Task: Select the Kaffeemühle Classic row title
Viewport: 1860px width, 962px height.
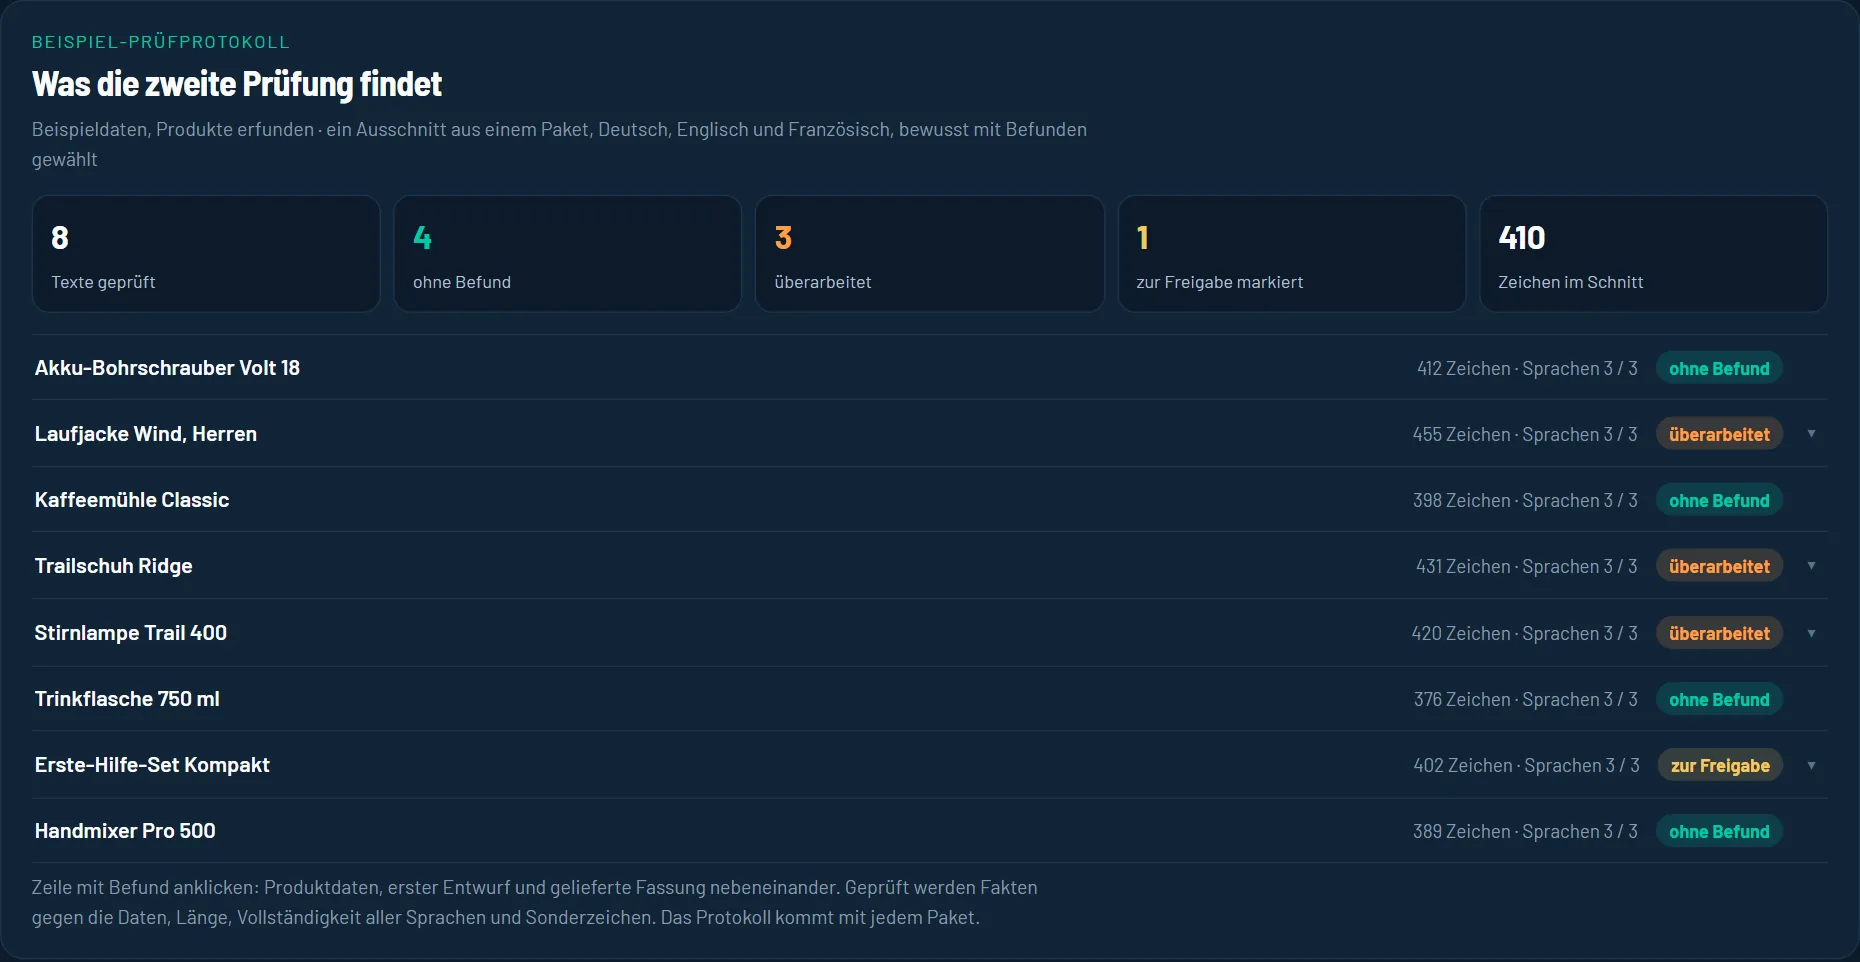Action: (132, 500)
